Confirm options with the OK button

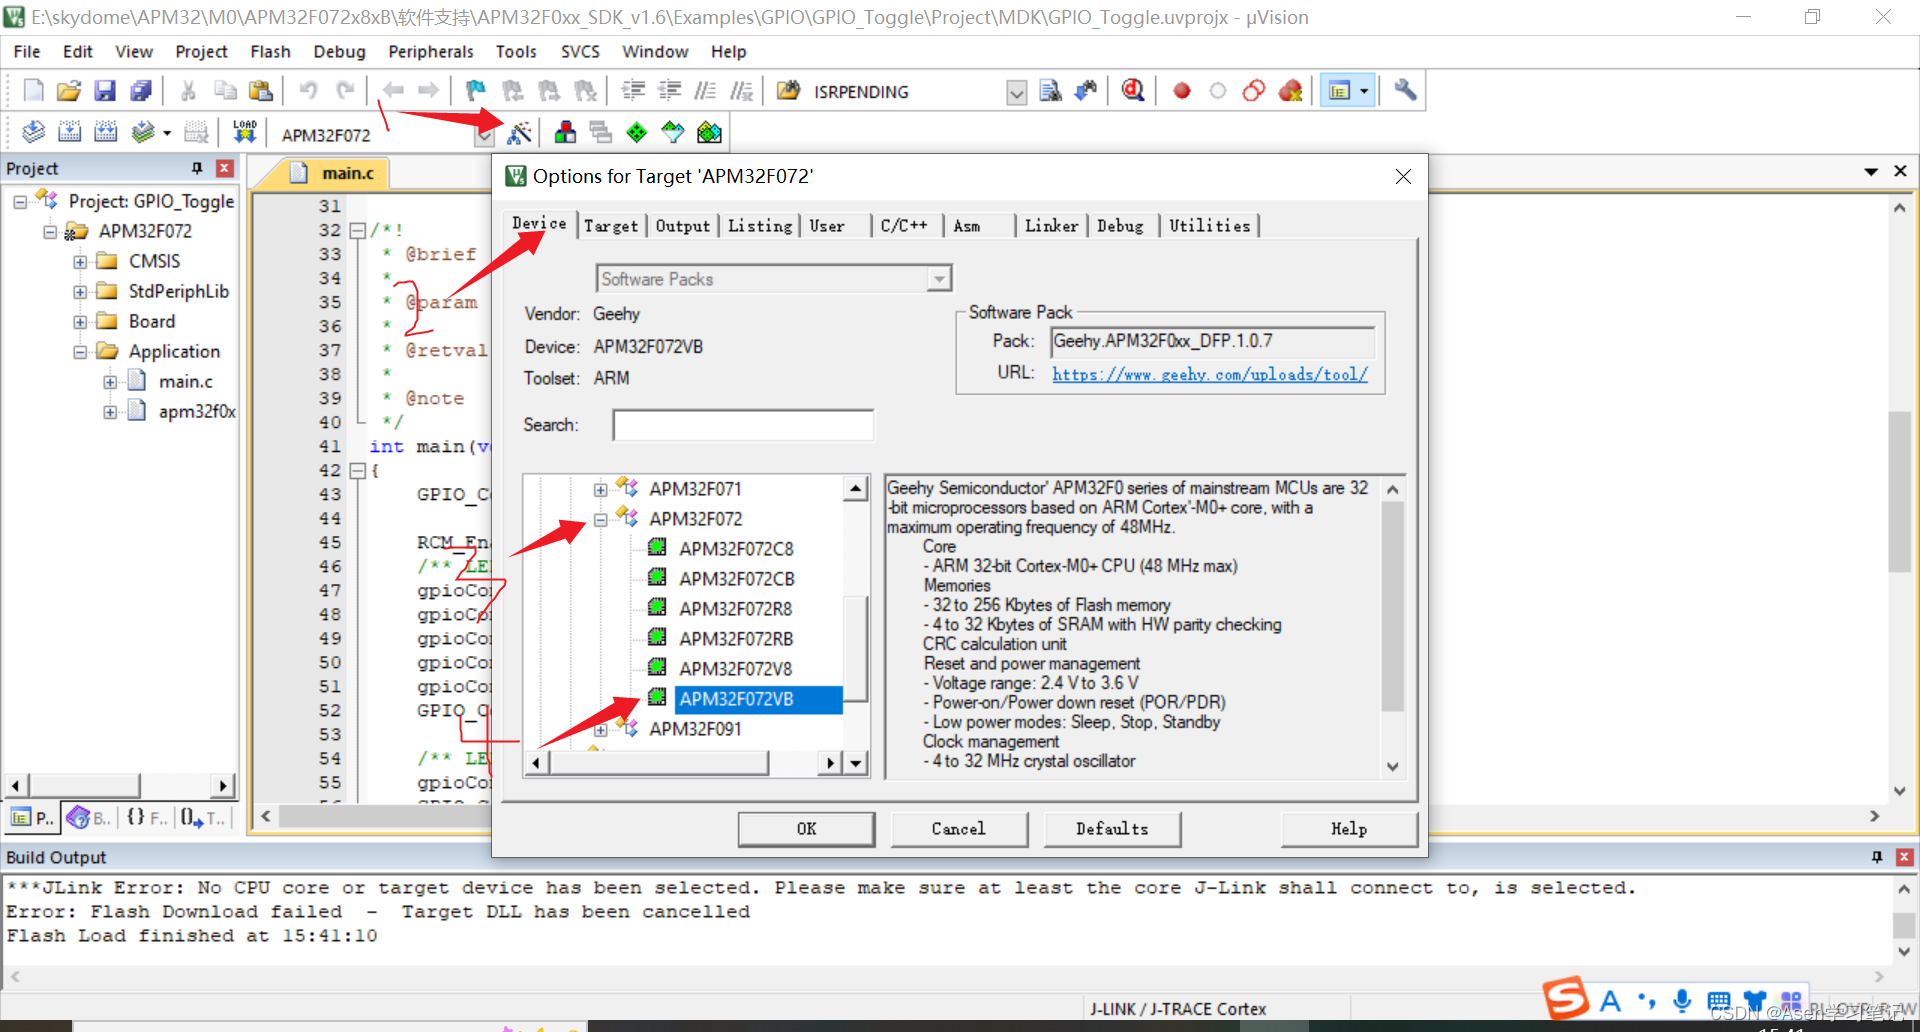point(806,829)
